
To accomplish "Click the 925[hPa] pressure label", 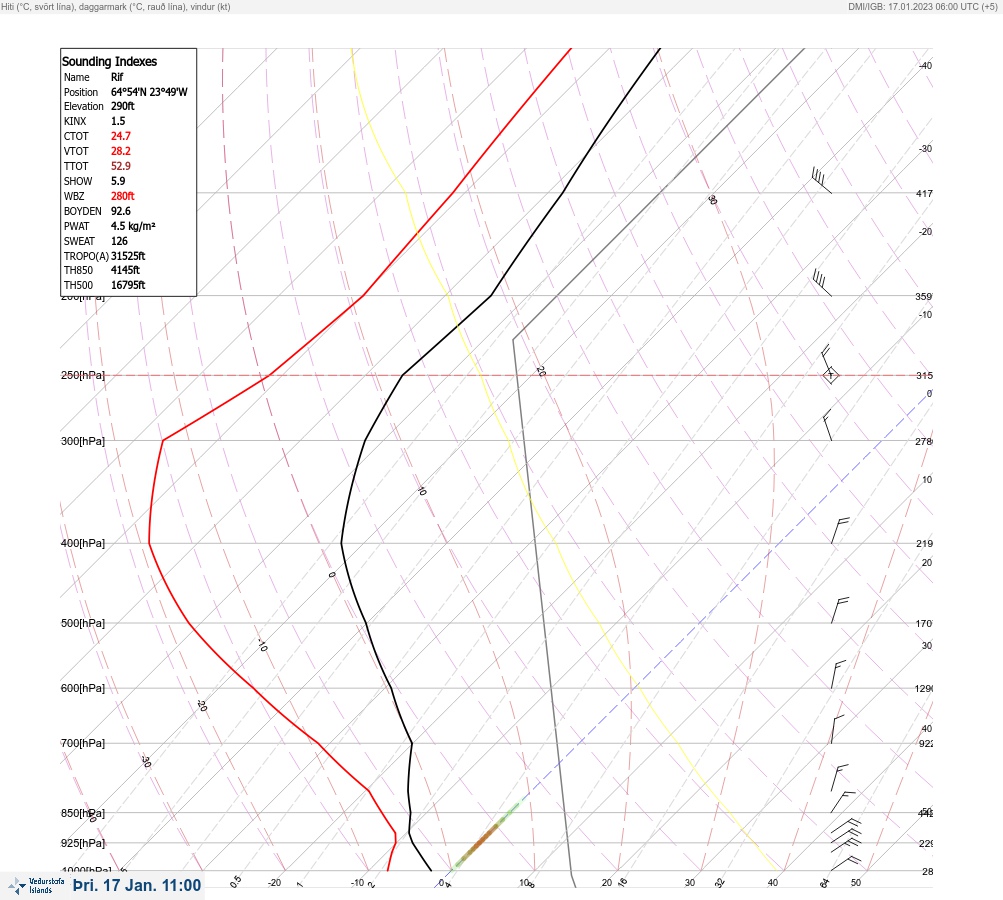I will (83, 843).
